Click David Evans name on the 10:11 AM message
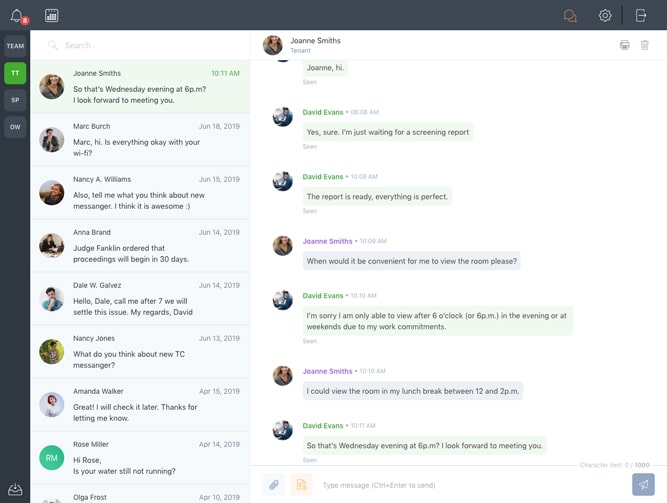The image size is (667, 503). pos(322,426)
